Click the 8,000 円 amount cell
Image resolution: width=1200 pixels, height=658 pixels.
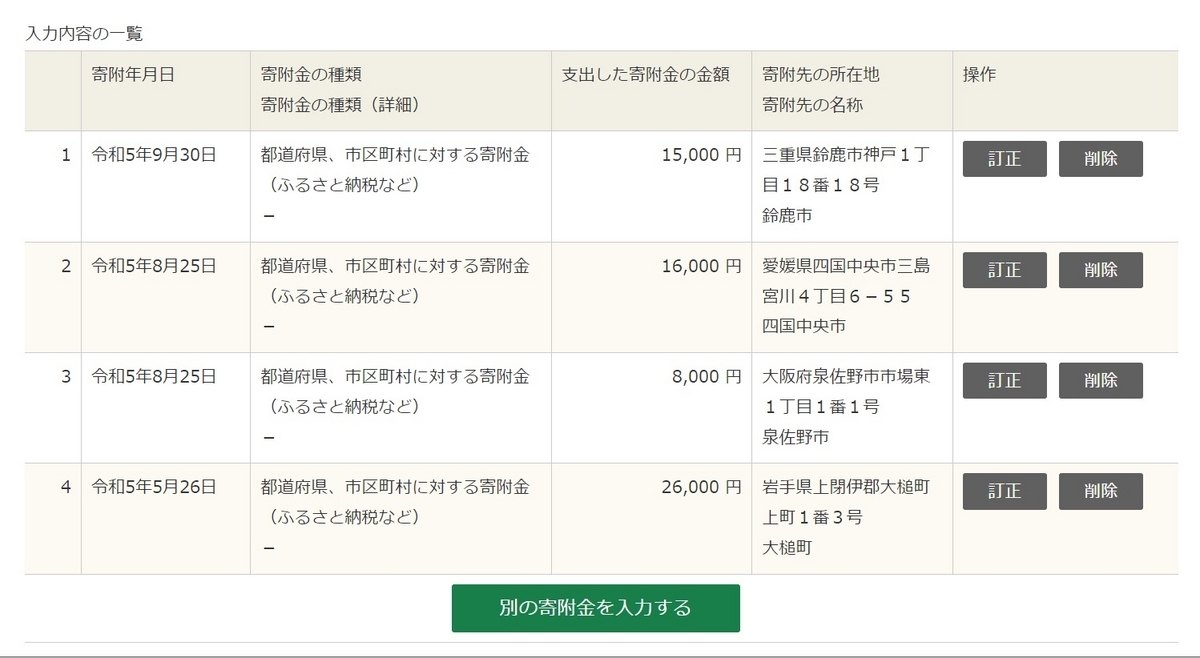[x=651, y=407]
